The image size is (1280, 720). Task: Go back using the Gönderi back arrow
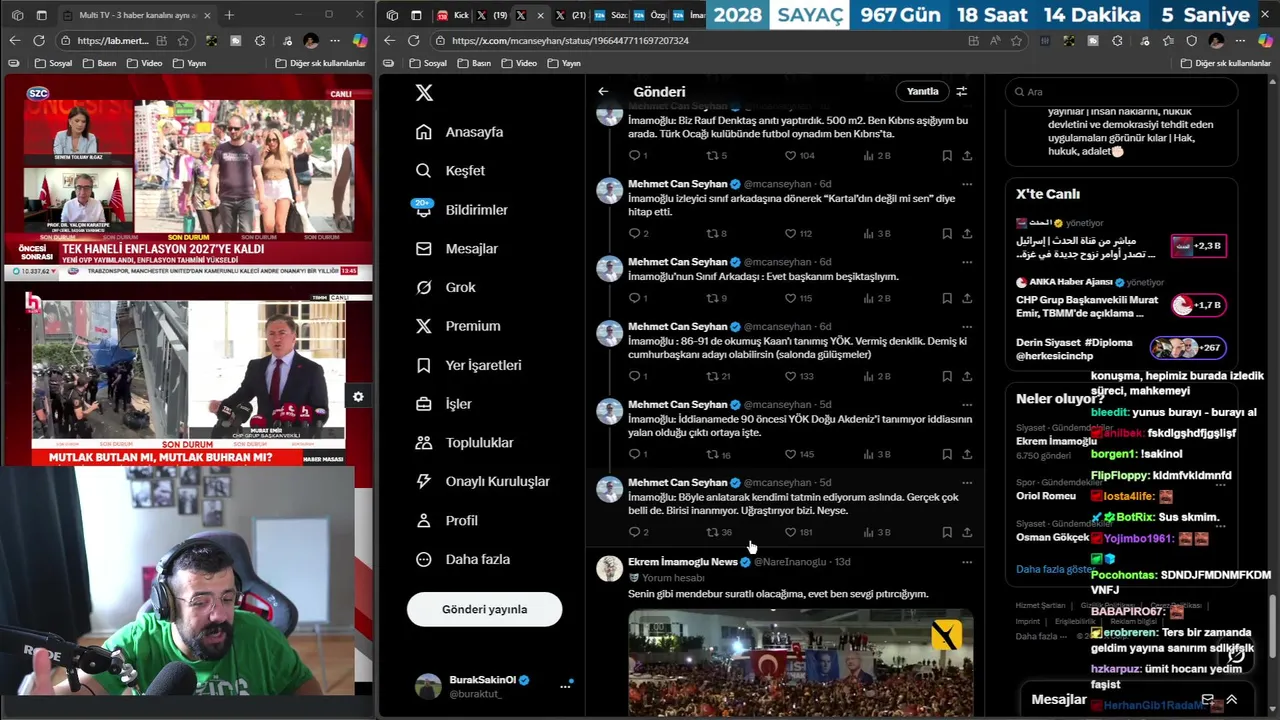pos(603,91)
